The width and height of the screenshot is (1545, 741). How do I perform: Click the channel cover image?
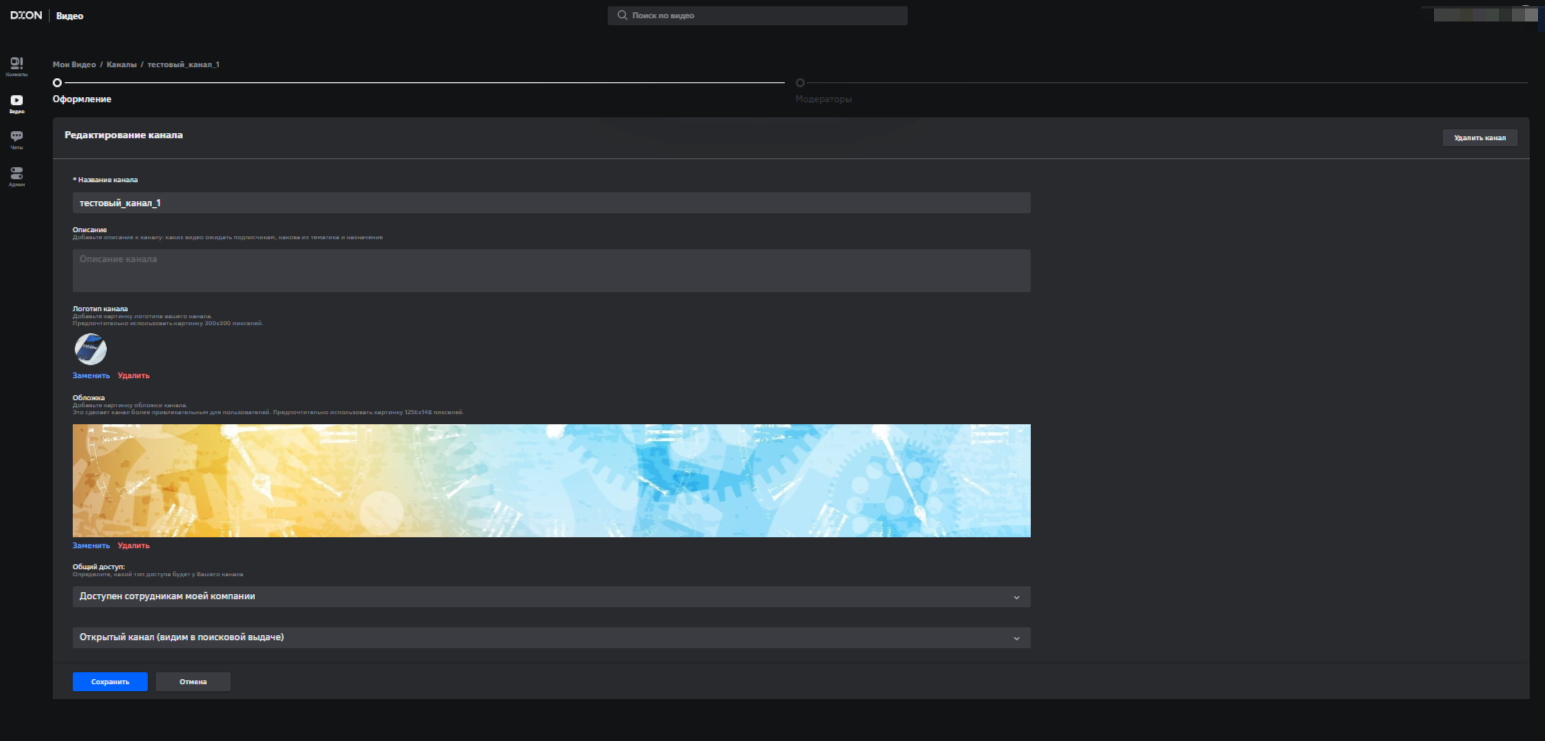pyautogui.click(x=551, y=480)
